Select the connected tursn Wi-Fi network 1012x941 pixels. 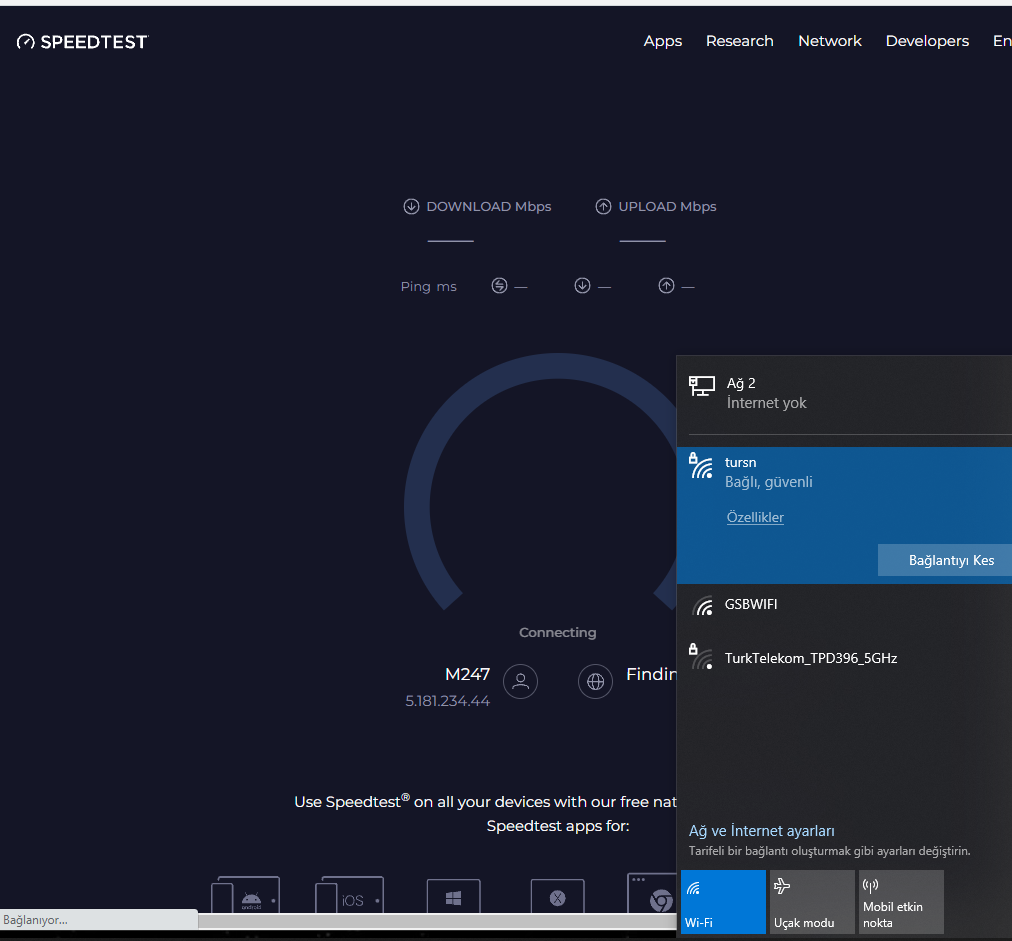pyautogui.click(x=844, y=515)
